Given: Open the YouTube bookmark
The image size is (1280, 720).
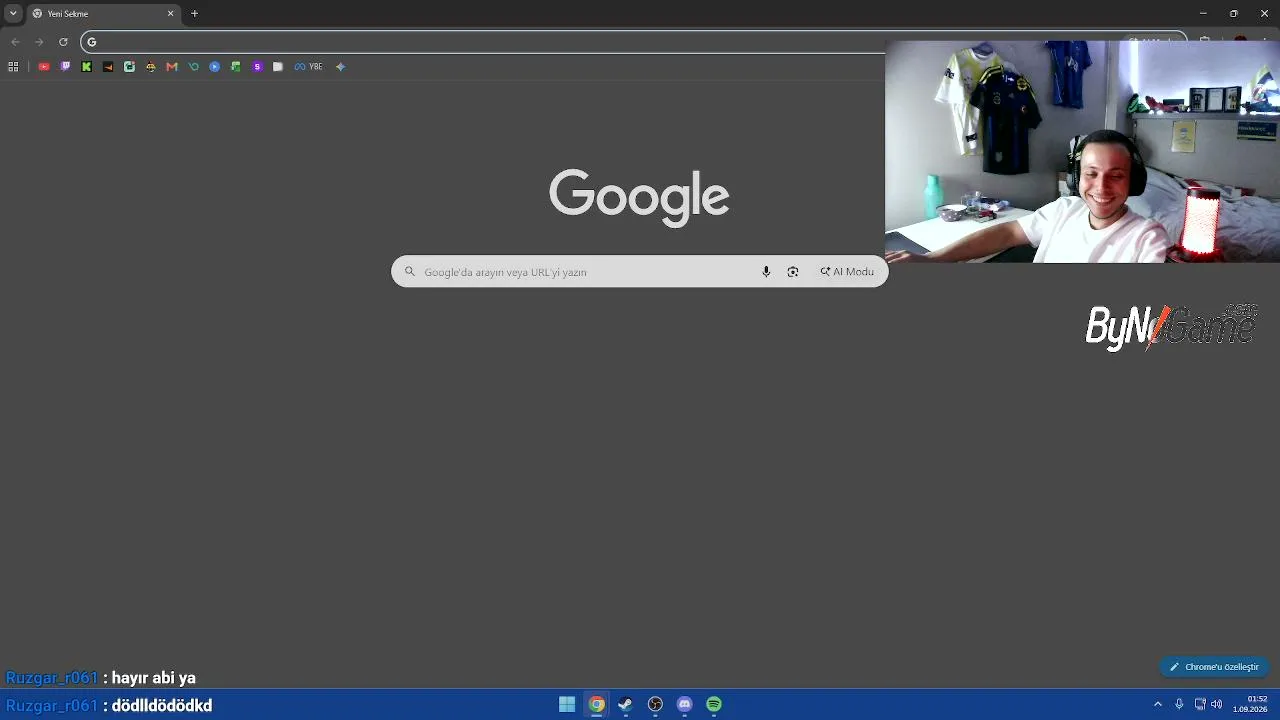Looking at the screenshot, I should click(x=44, y=67).
